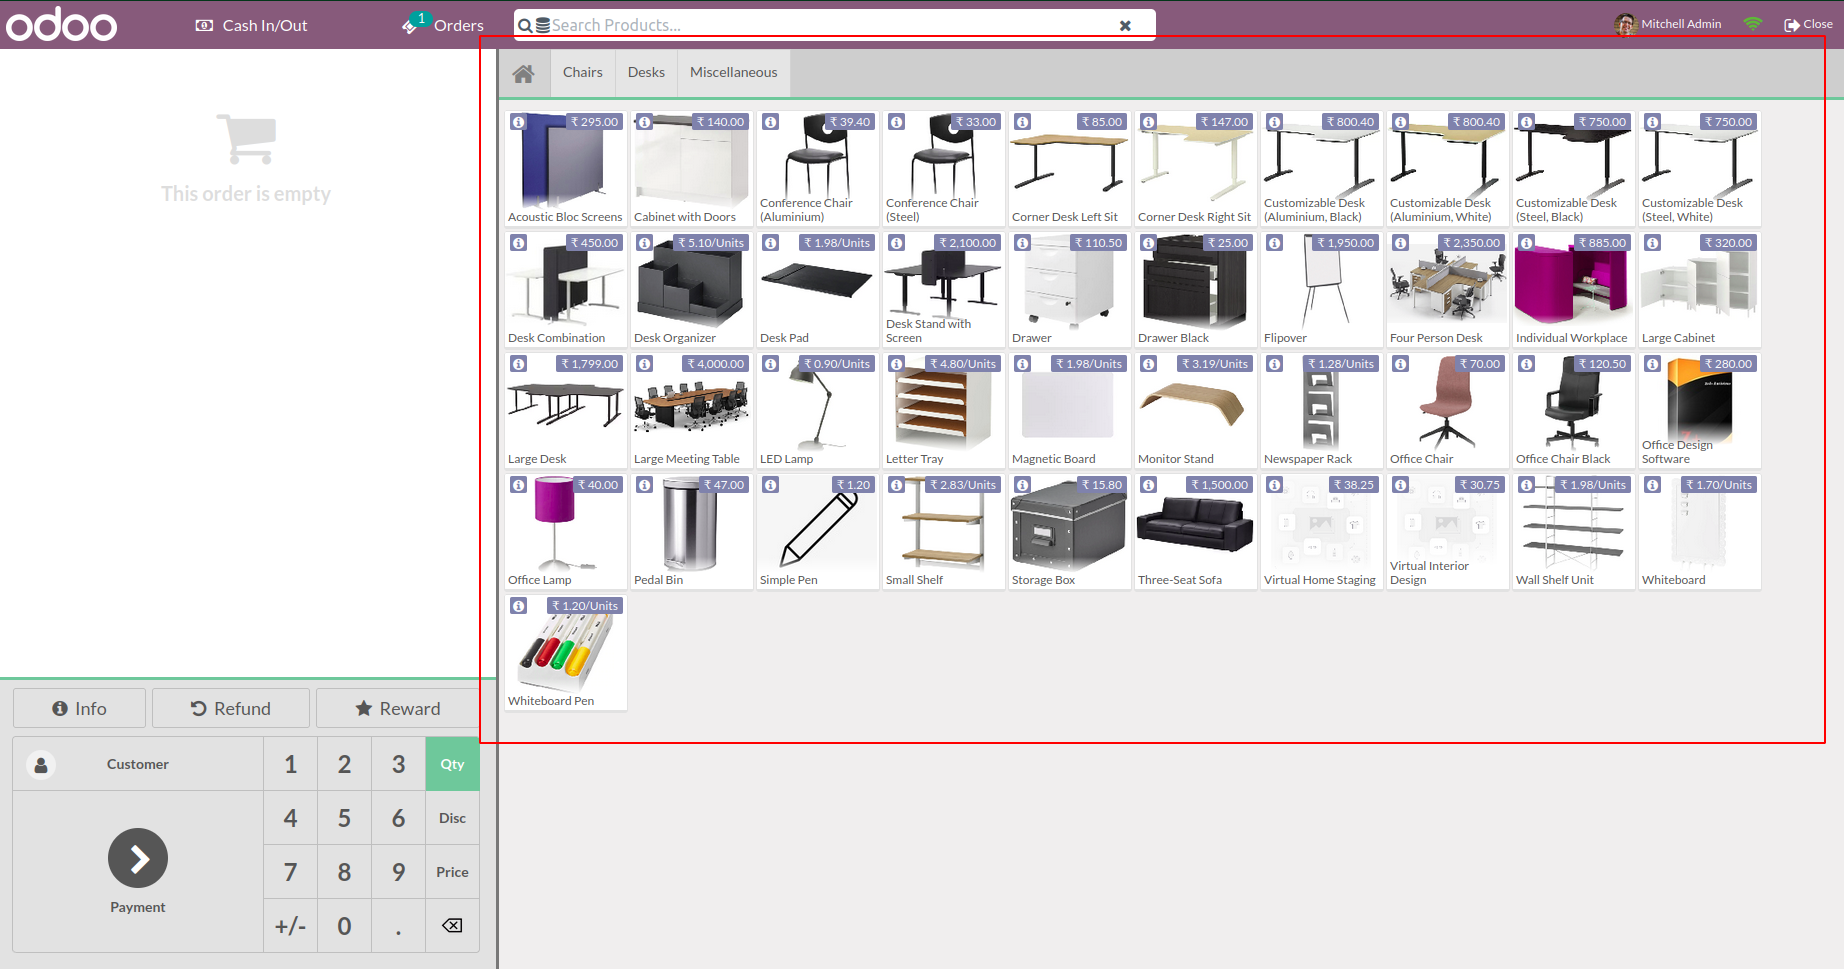This screenshot has width=1844, height=969.
Task: Open info icon on Acoustic Bloc Screens
Action: click(518, 122)
